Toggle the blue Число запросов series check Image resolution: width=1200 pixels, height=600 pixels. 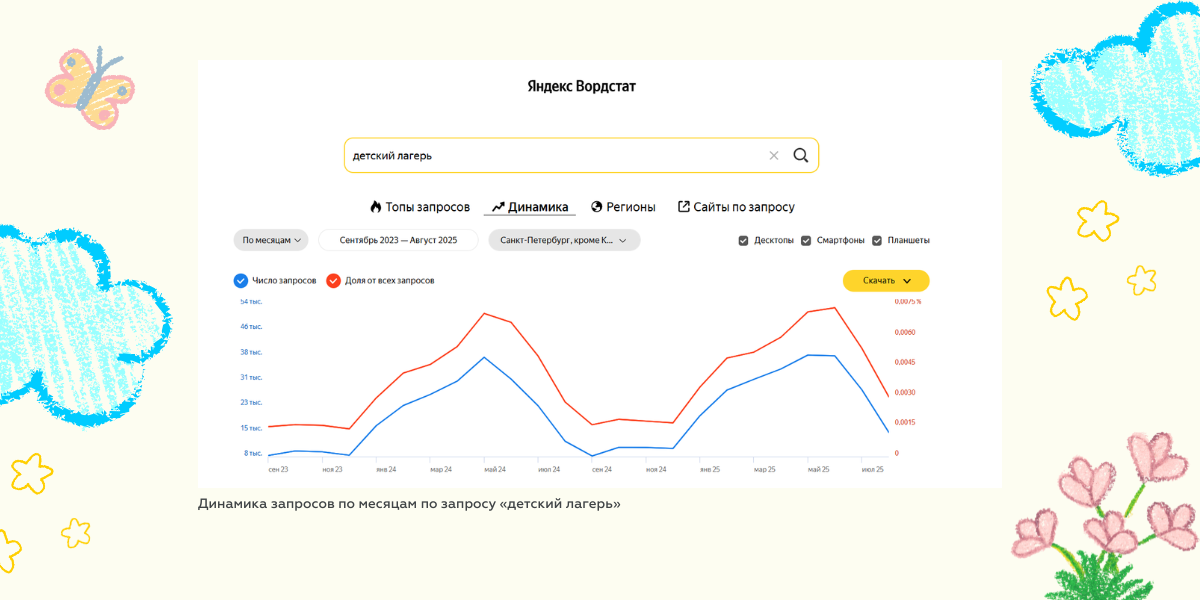[x=240, y=281]
